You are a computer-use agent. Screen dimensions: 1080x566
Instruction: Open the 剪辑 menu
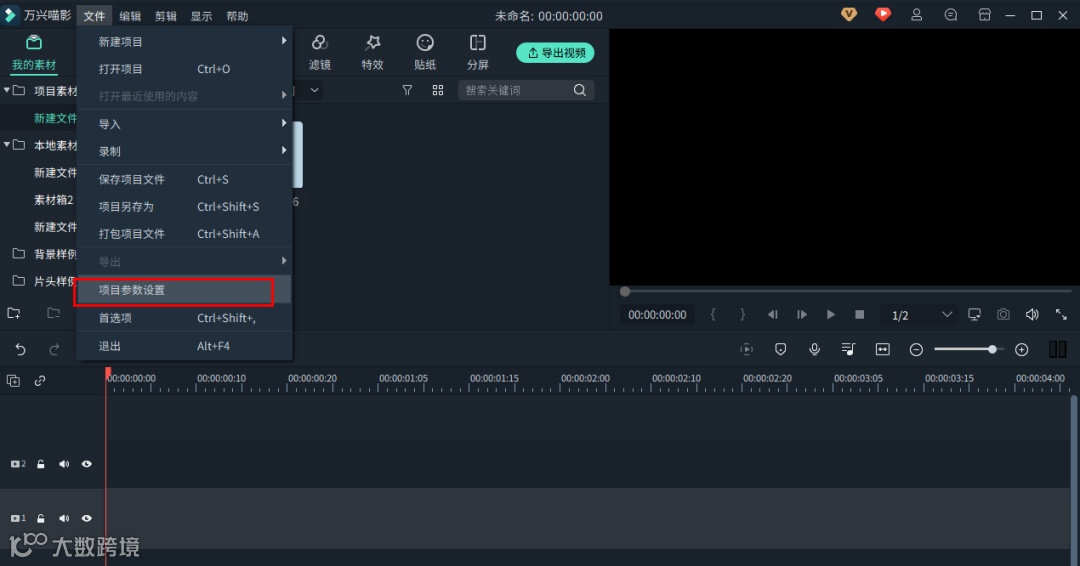click(x=166, y=16)
